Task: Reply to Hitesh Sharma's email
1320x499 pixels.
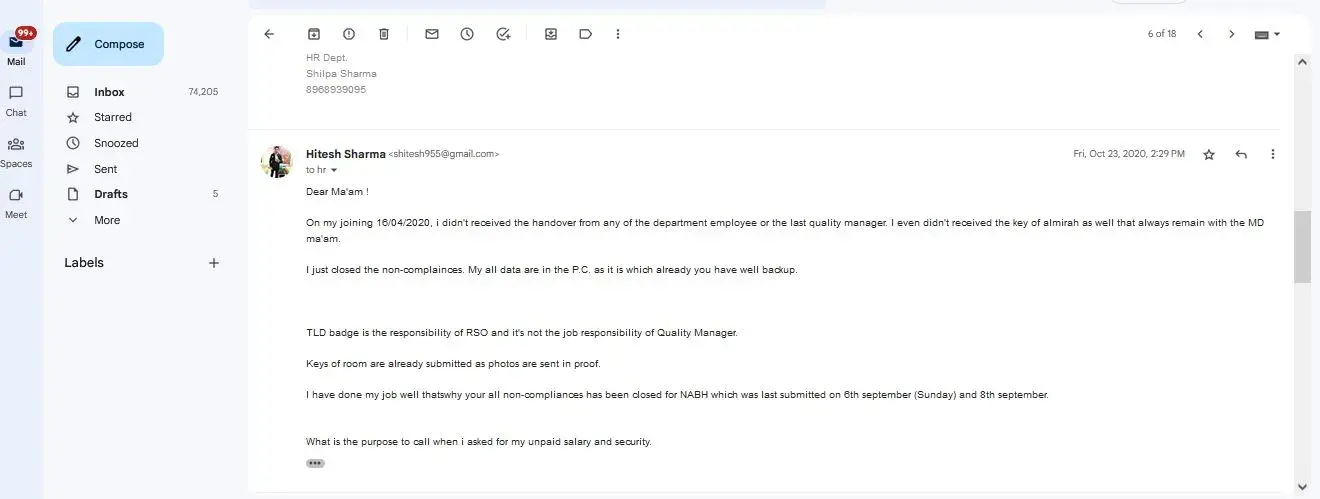Action: 1241,154
